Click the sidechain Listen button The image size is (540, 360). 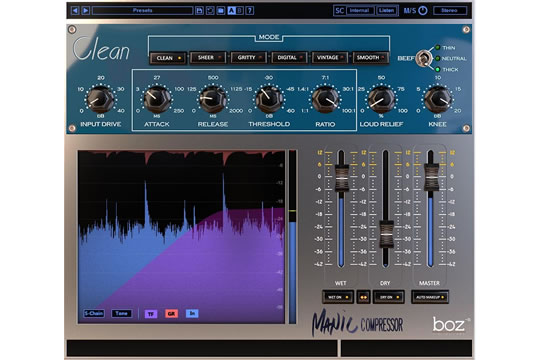[x=386, y=11]
